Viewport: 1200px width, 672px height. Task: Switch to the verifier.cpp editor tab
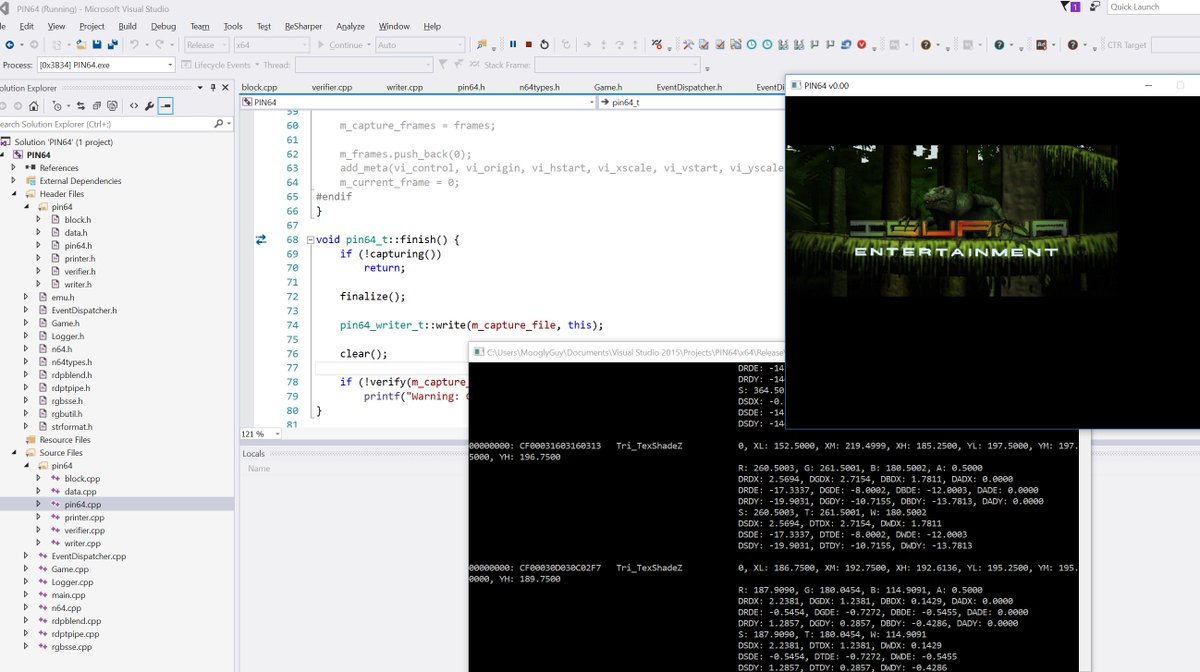(332, 87)
